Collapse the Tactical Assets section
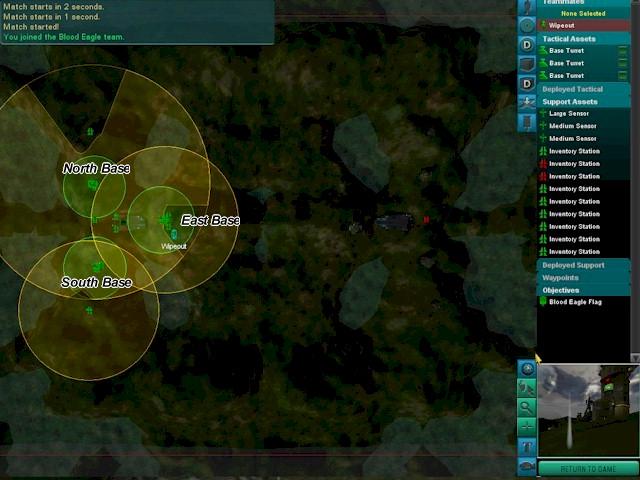 [584, 39]
